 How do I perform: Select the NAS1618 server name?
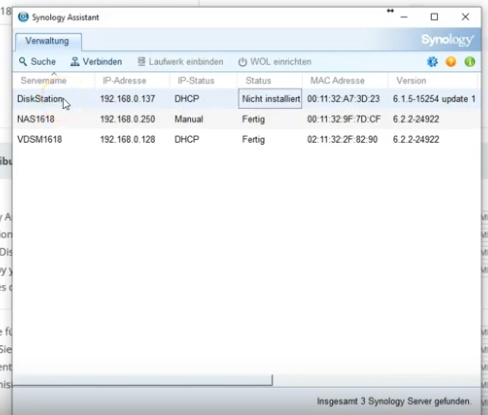pos(36,119)
